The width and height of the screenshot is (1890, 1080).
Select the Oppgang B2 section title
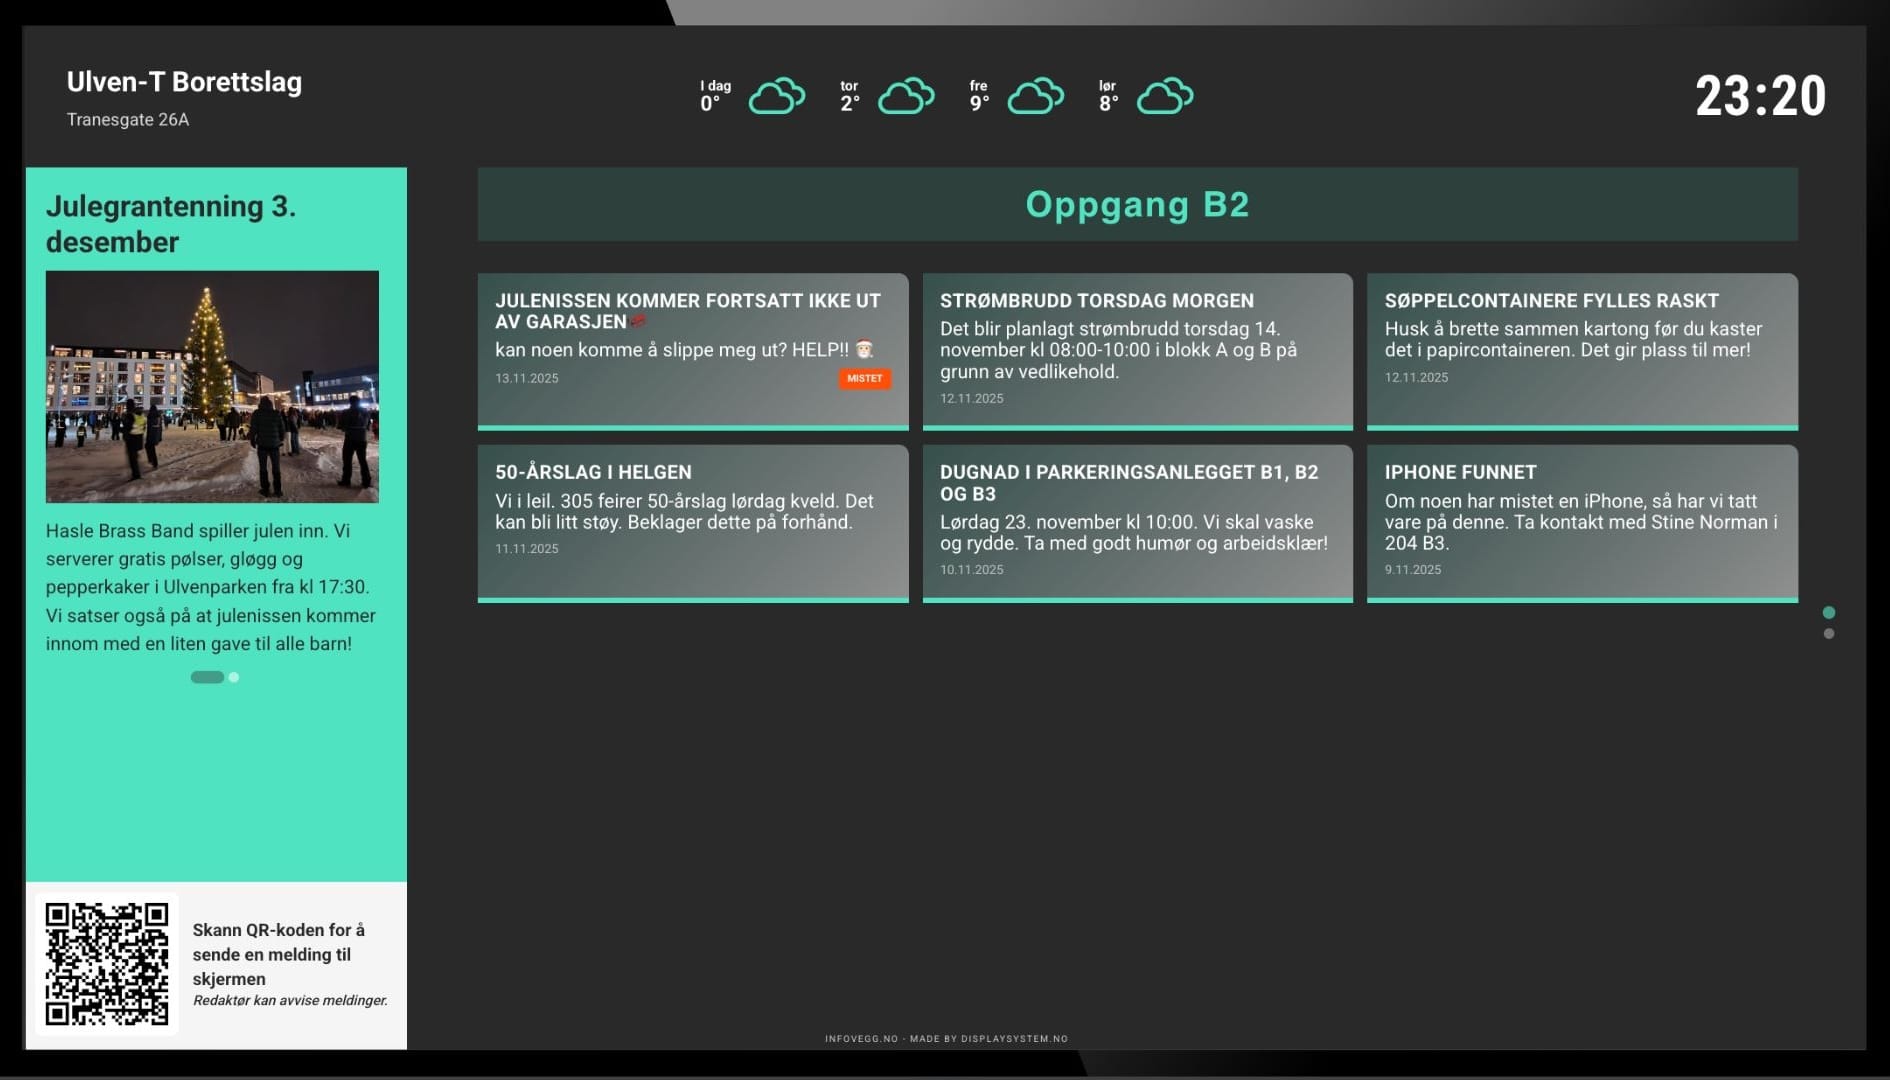[x=1137, y=204]
